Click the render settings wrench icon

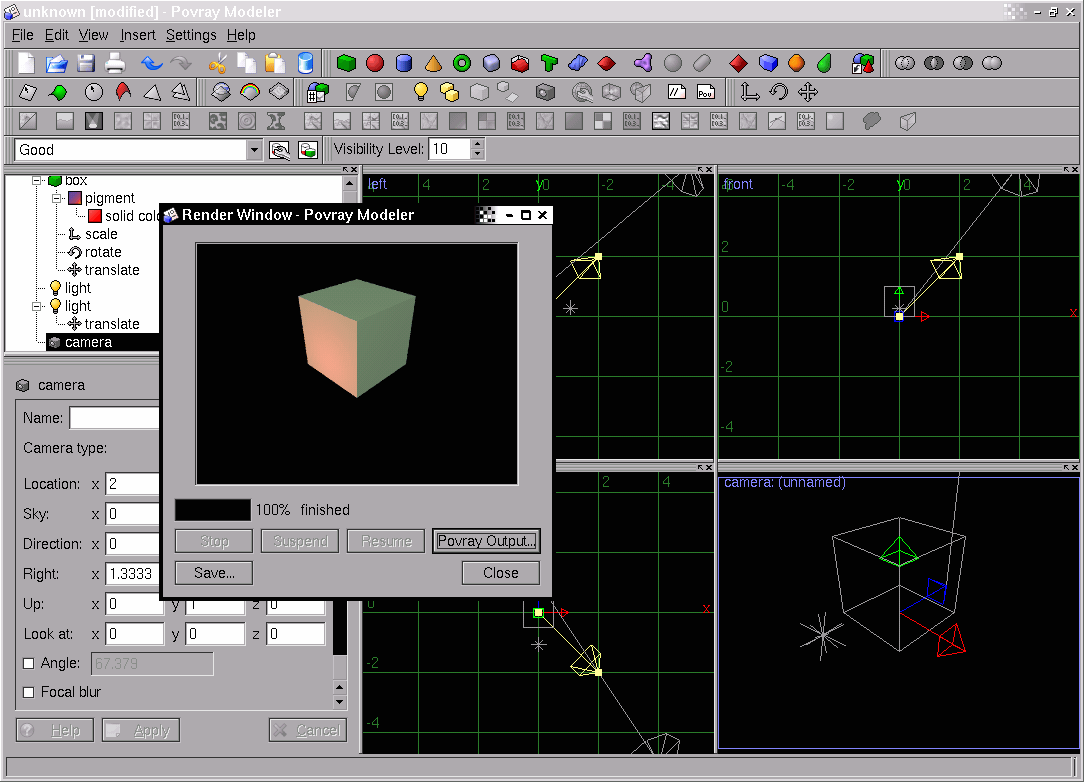tap(279, 150)
